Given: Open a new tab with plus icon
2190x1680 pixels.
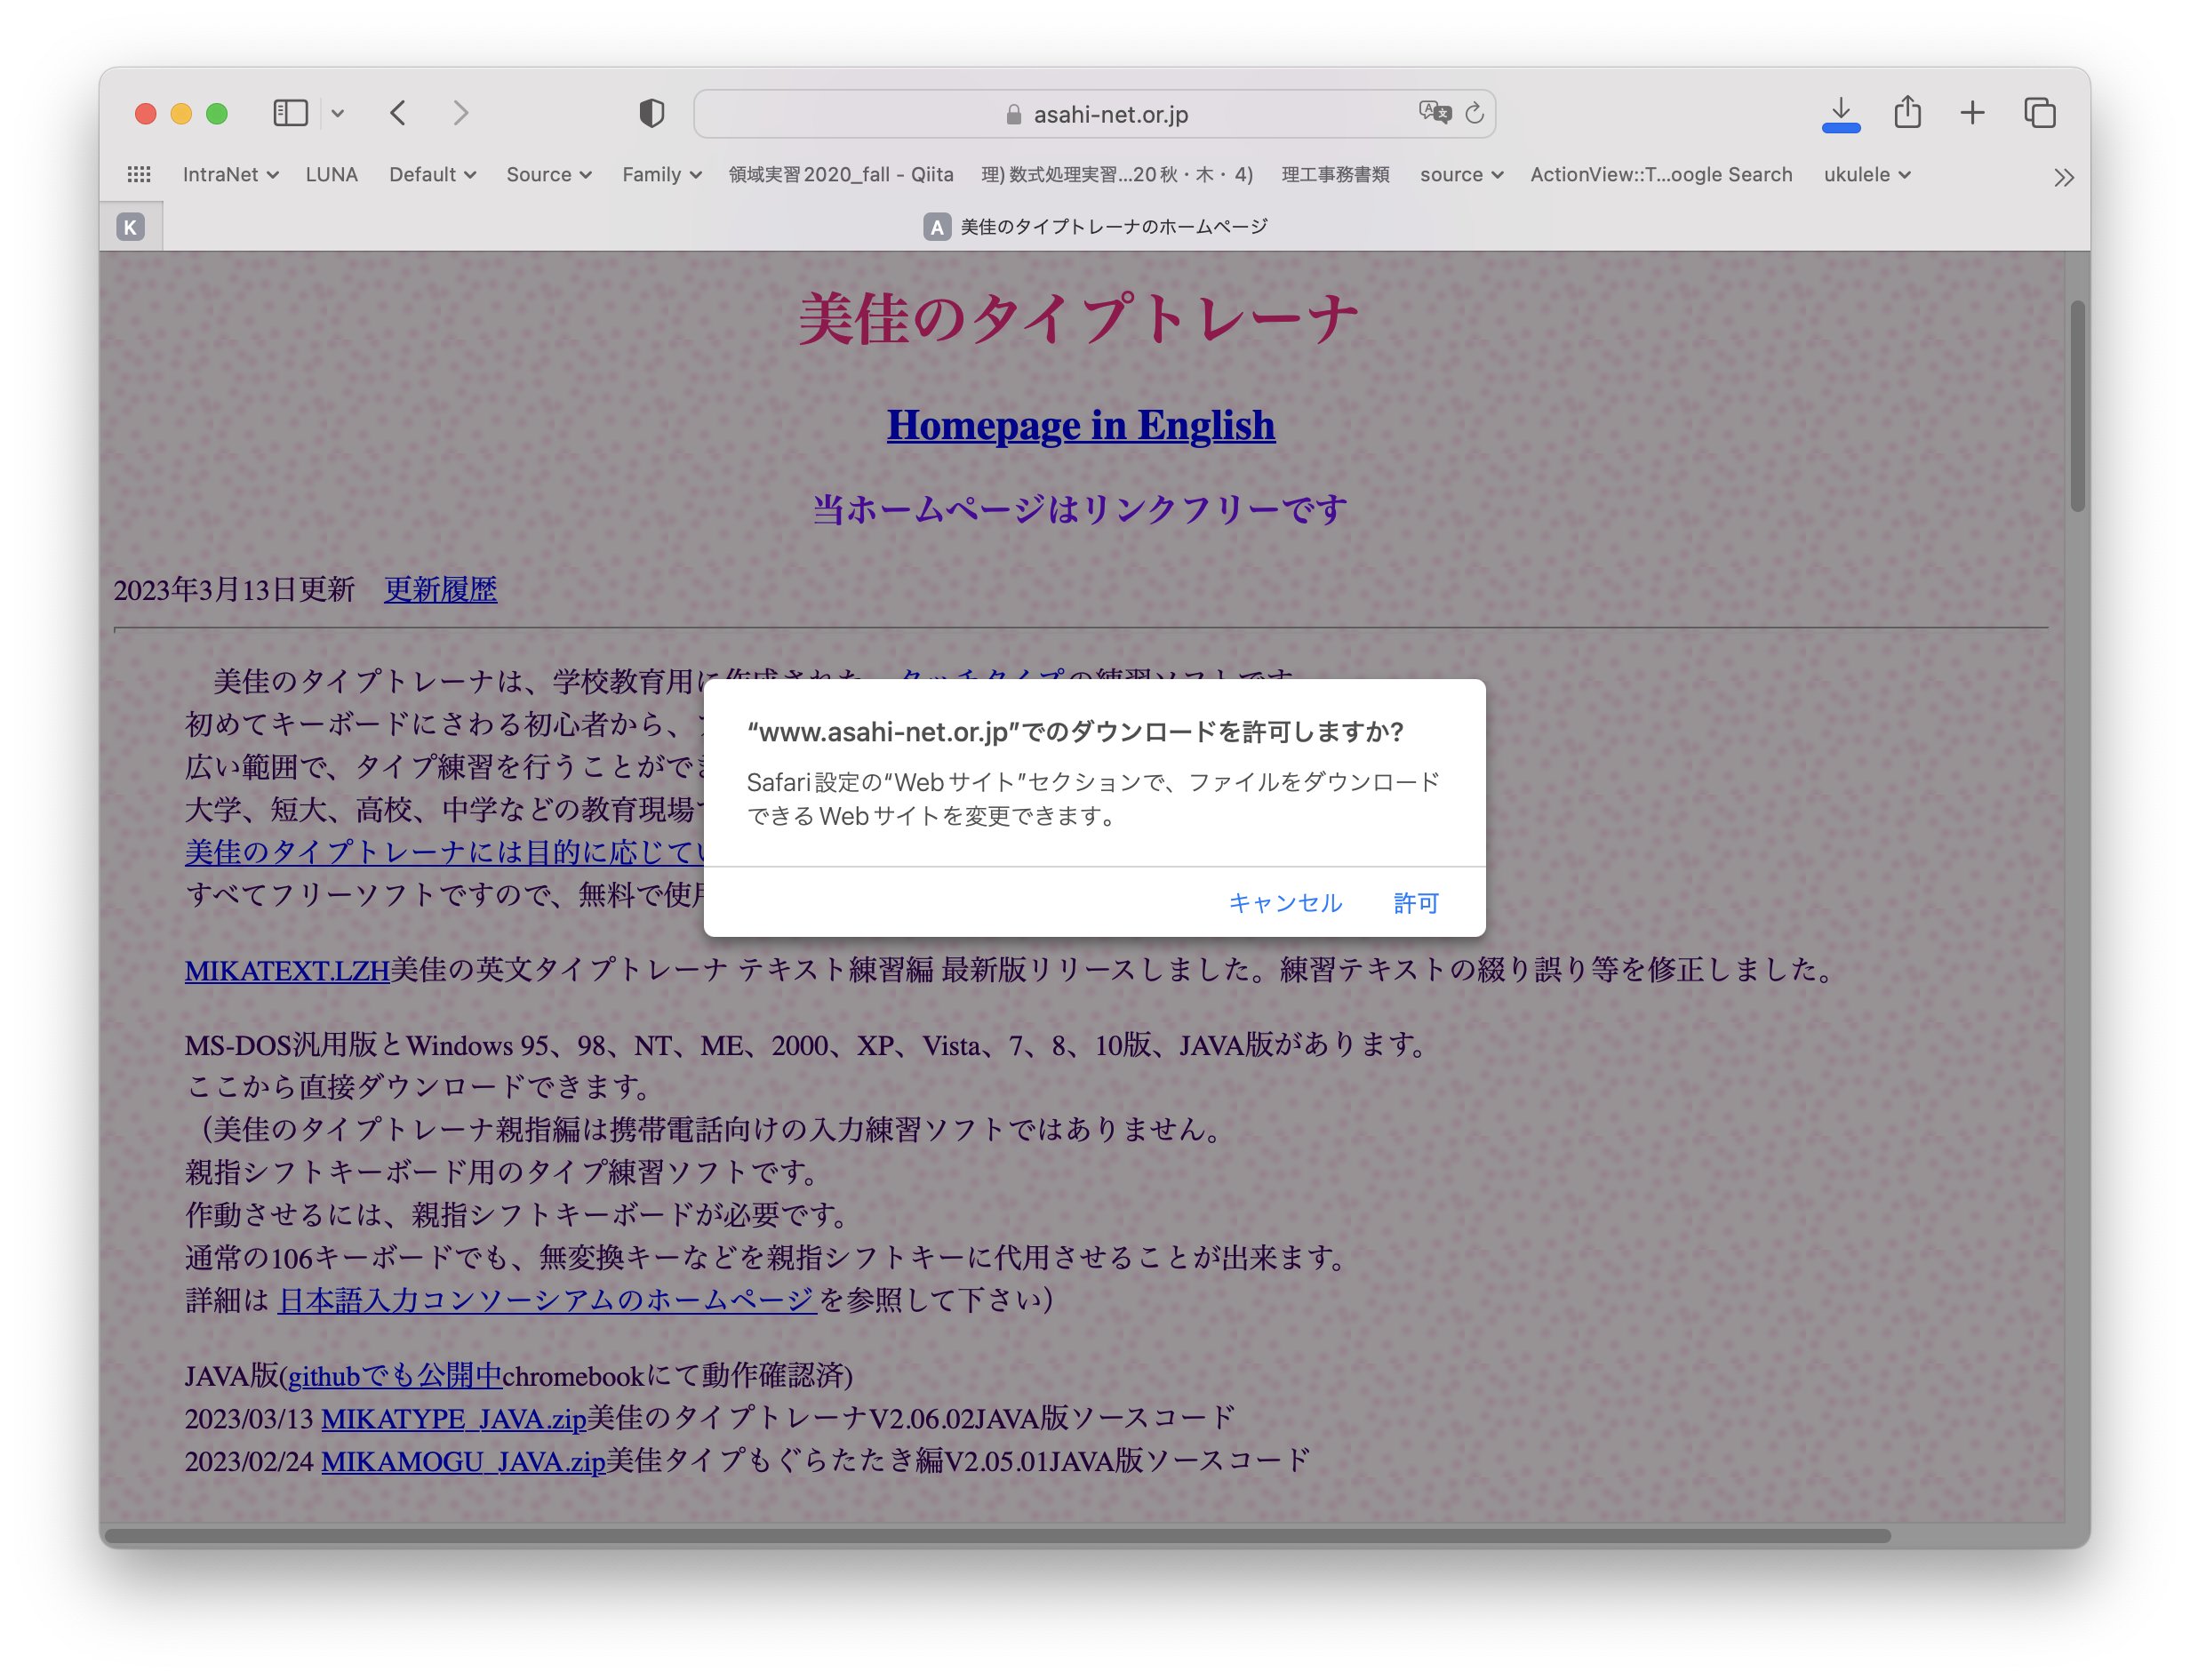Looking at the screenshot, I should pyautogui.click(x=1972, y=113).
